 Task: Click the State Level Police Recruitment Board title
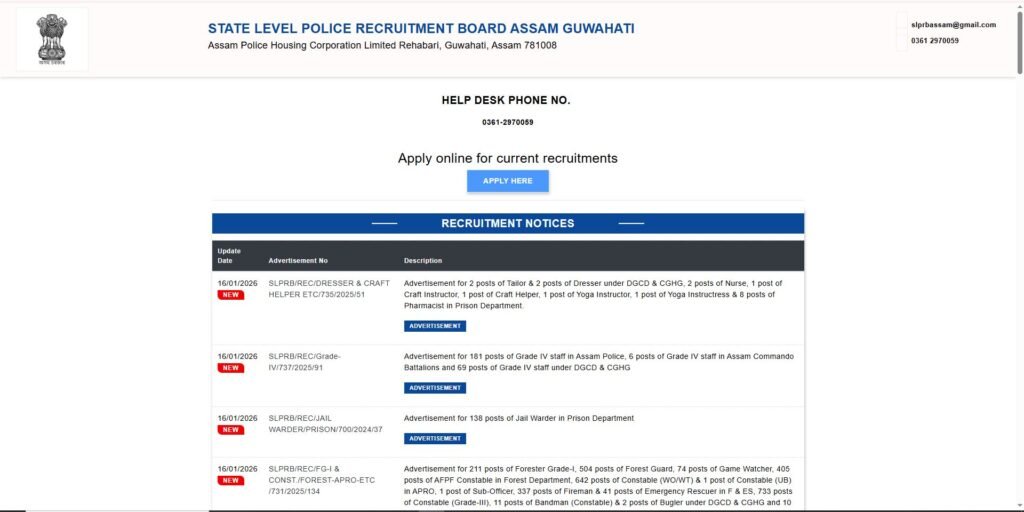[x=421, y=28]
